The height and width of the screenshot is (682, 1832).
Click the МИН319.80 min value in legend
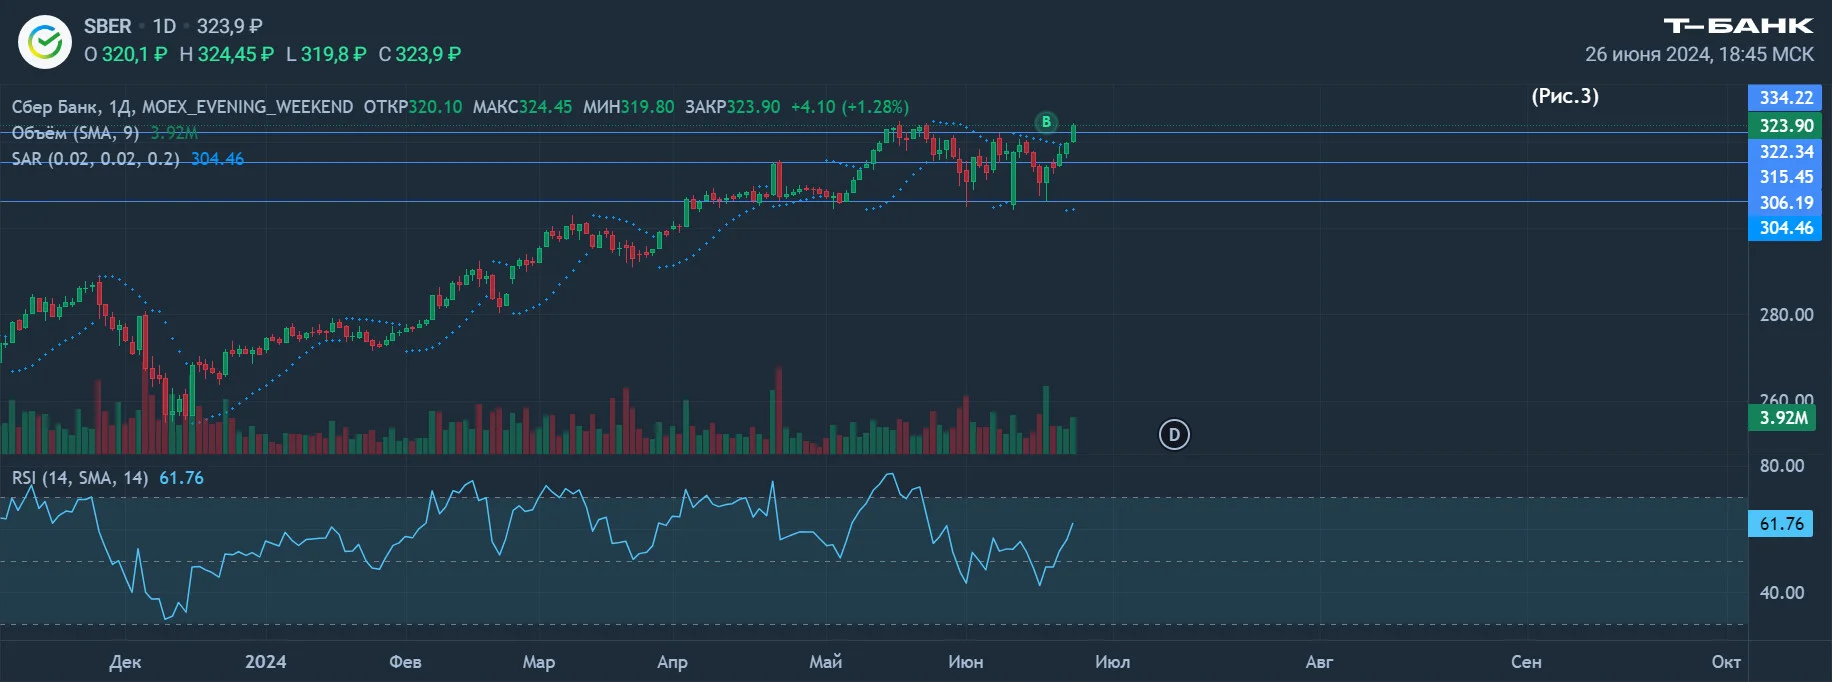(628, 106)
